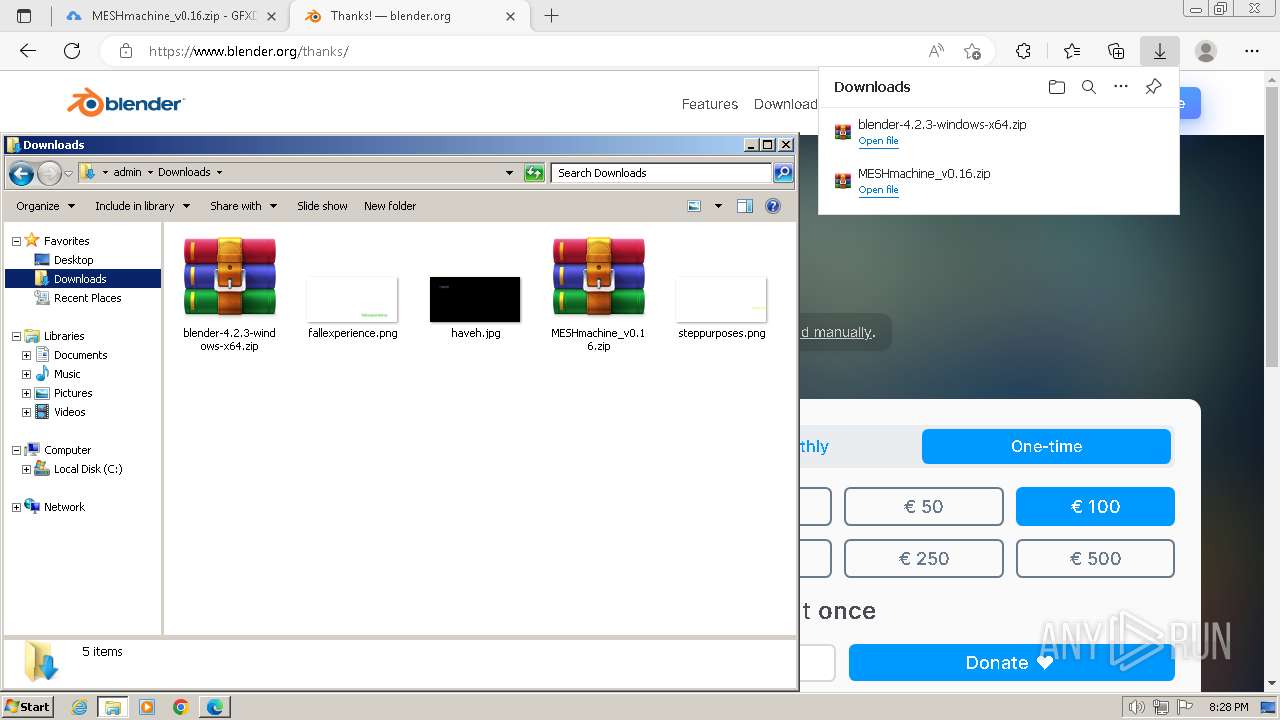Click Slide show in Explorer toolbar
Viewport: 1280px width, 720px height.
322,206
